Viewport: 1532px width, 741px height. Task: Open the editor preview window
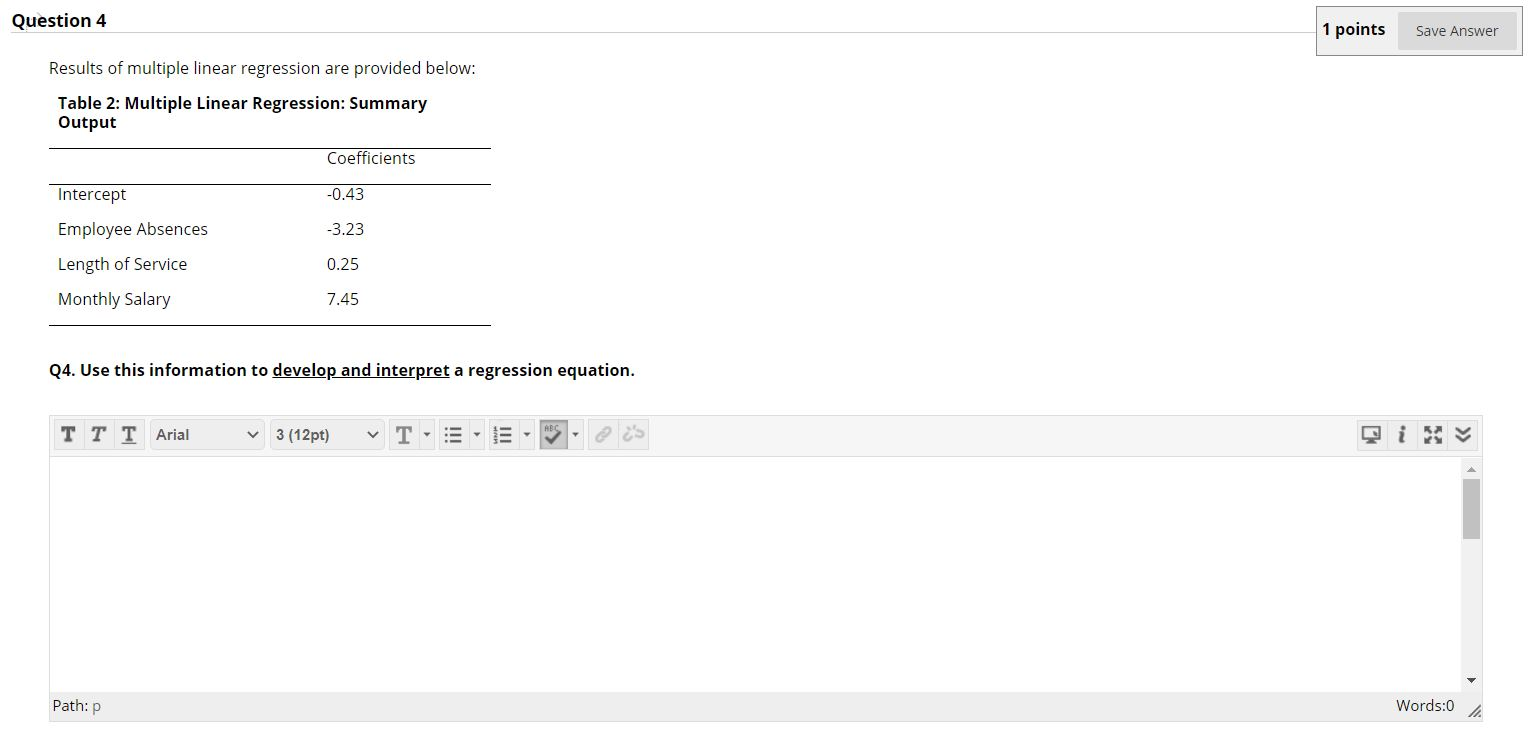pyautogui.click(x=1371, y=434)
